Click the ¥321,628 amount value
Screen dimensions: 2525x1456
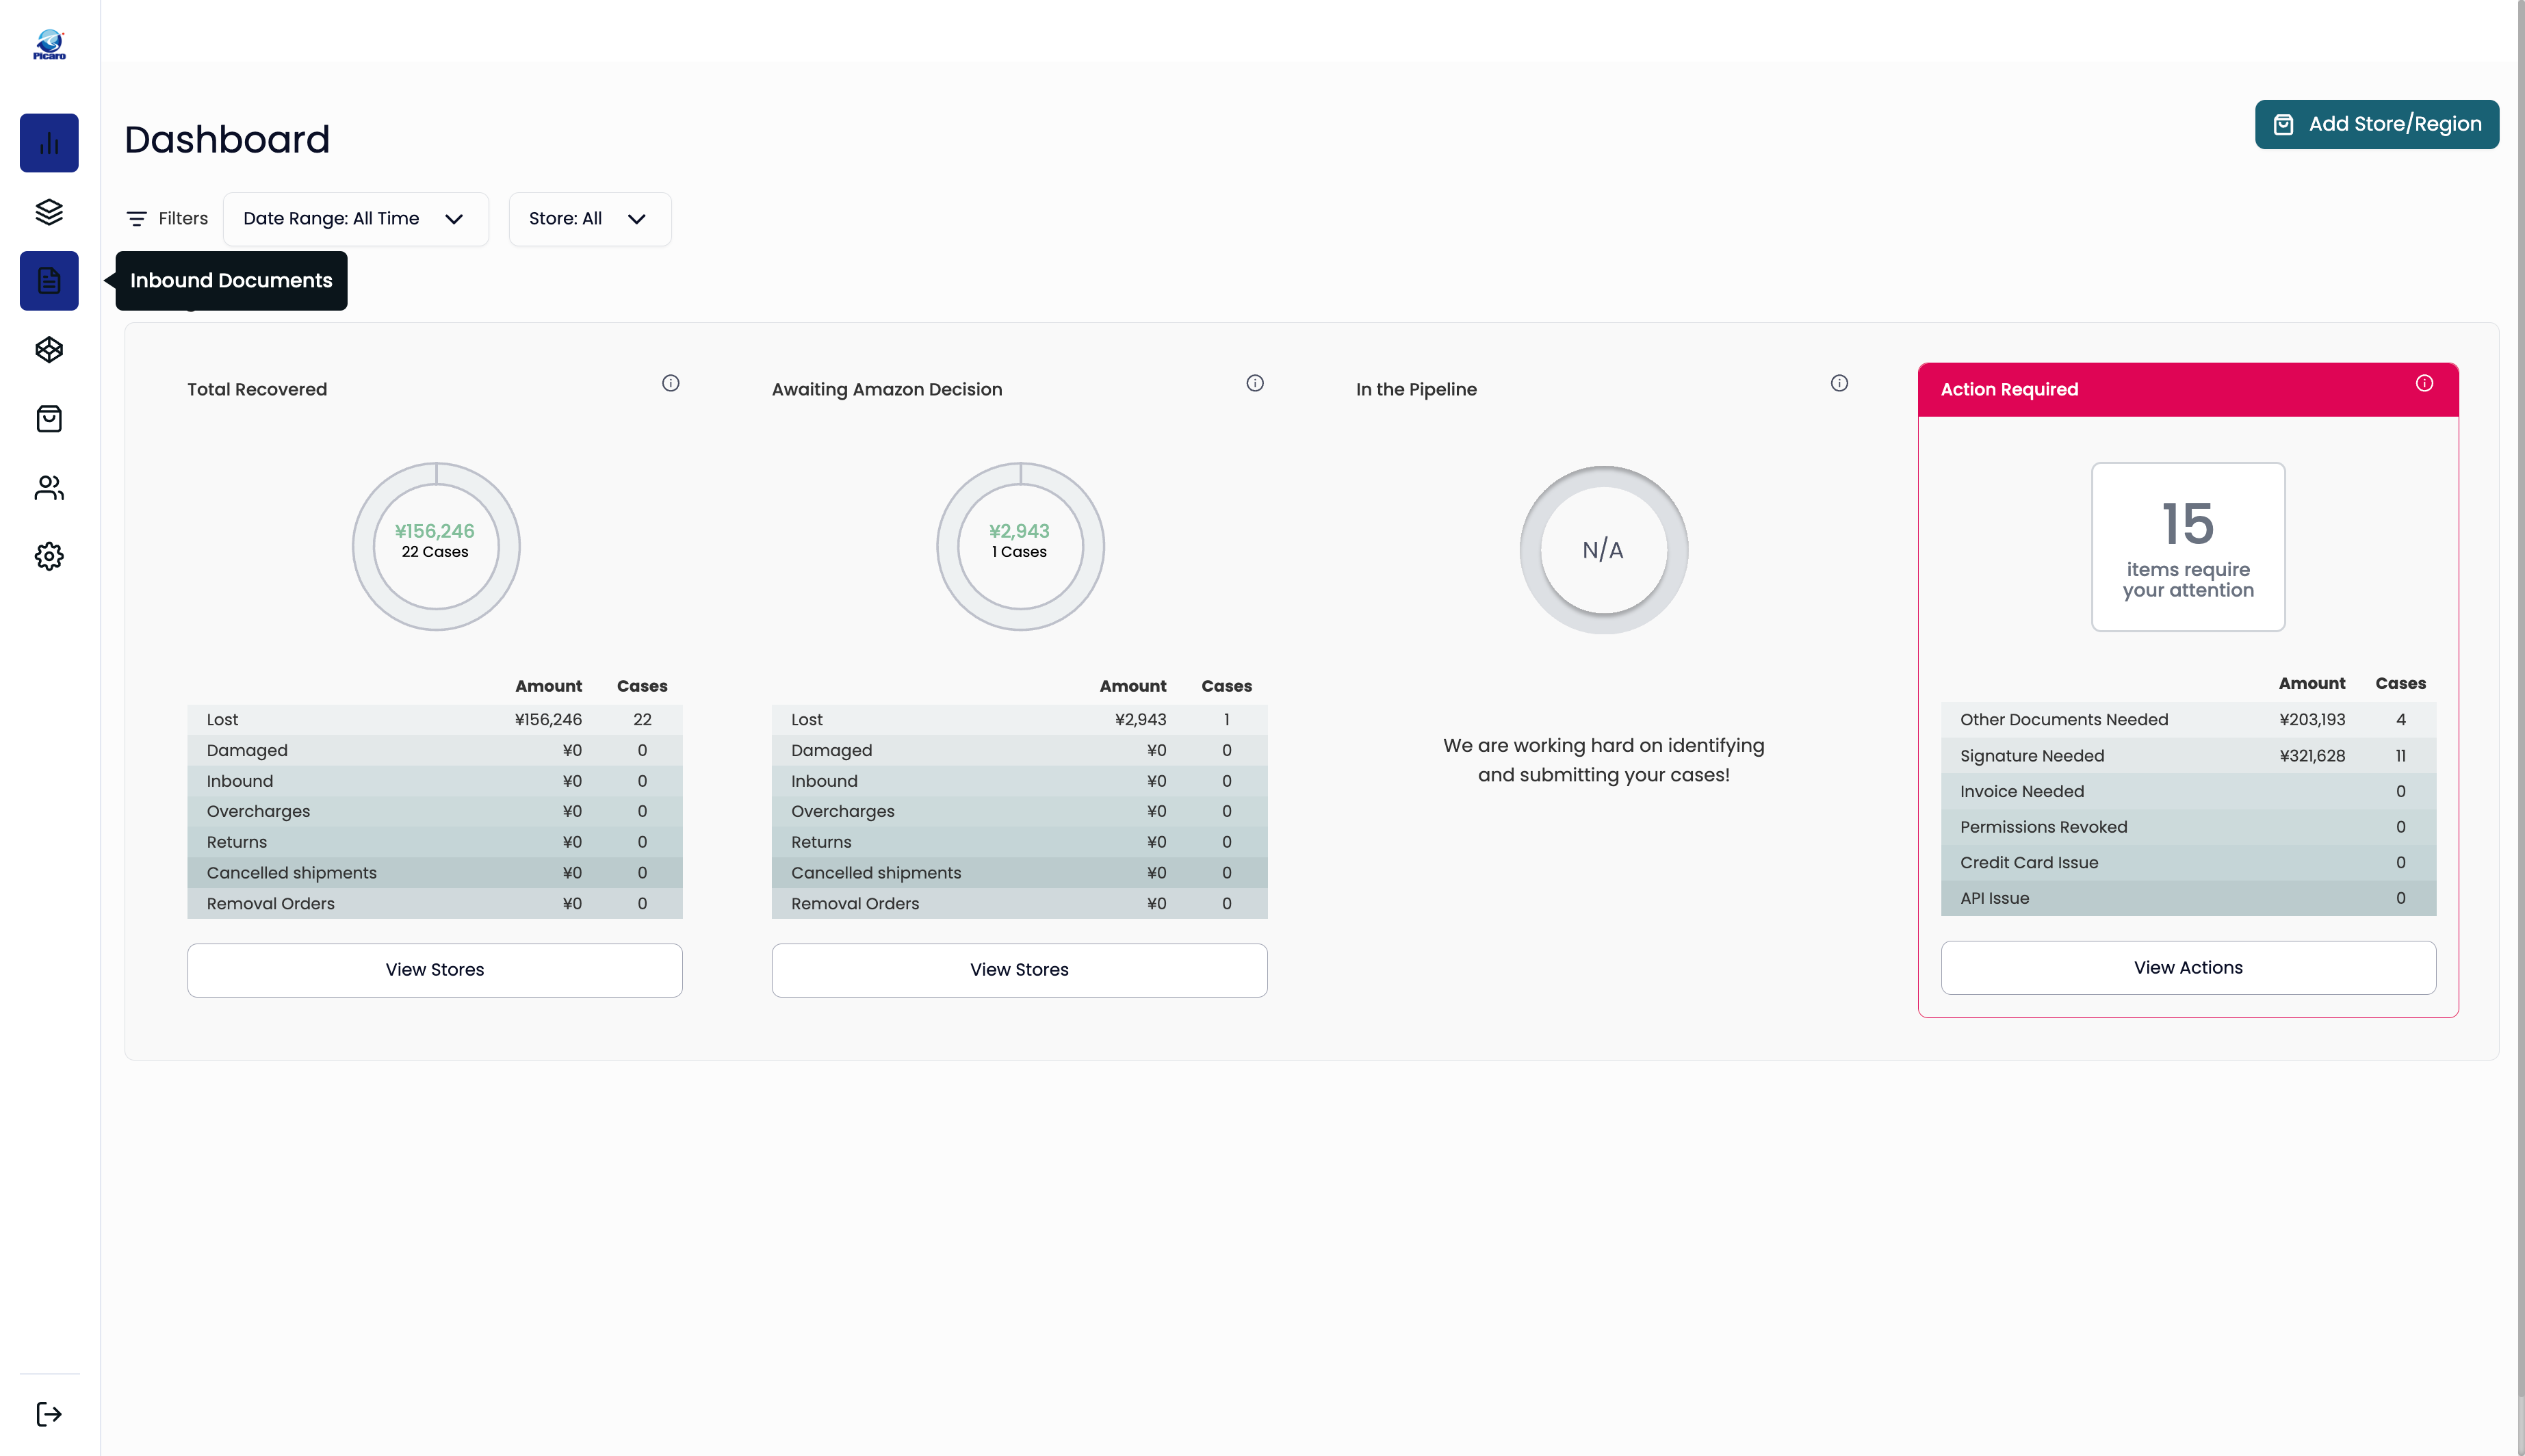click(2312, 756)
